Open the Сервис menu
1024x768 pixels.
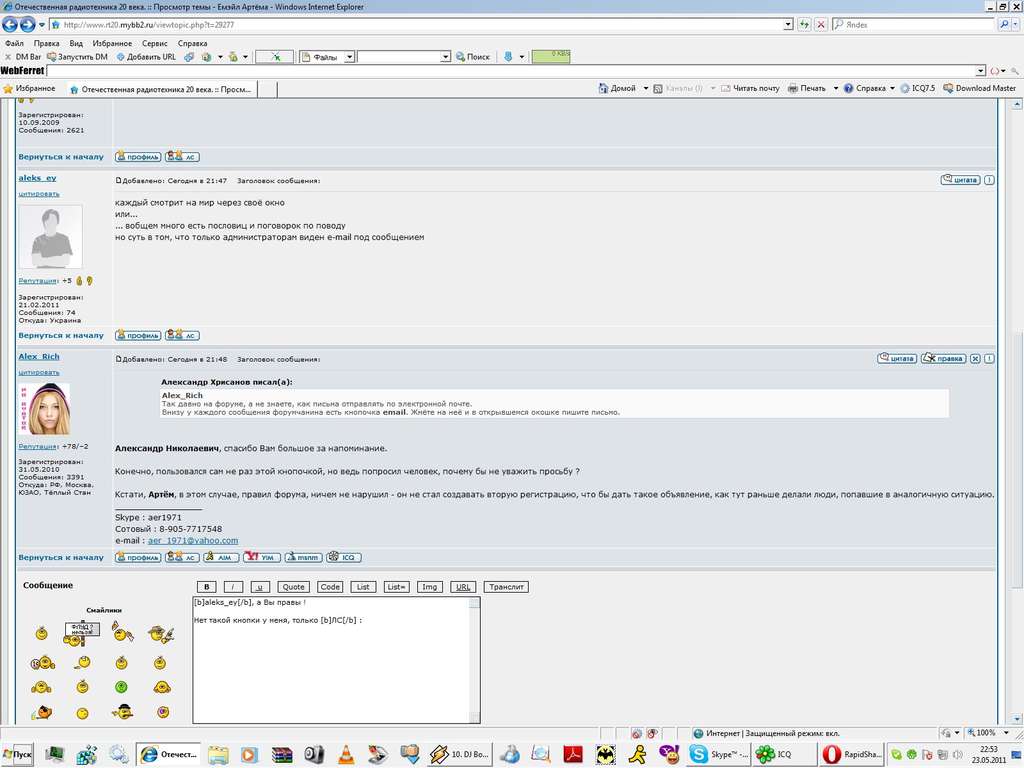155,43
